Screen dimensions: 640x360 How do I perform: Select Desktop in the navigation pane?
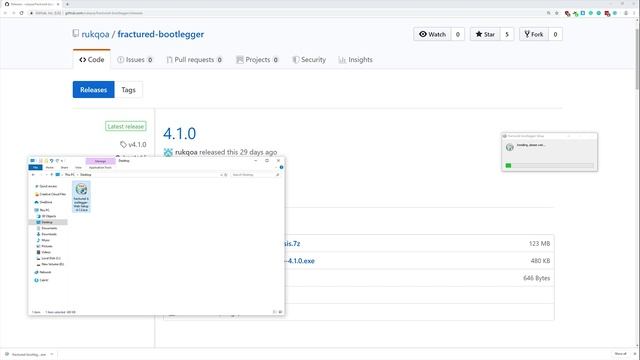(x=48, y=222)
